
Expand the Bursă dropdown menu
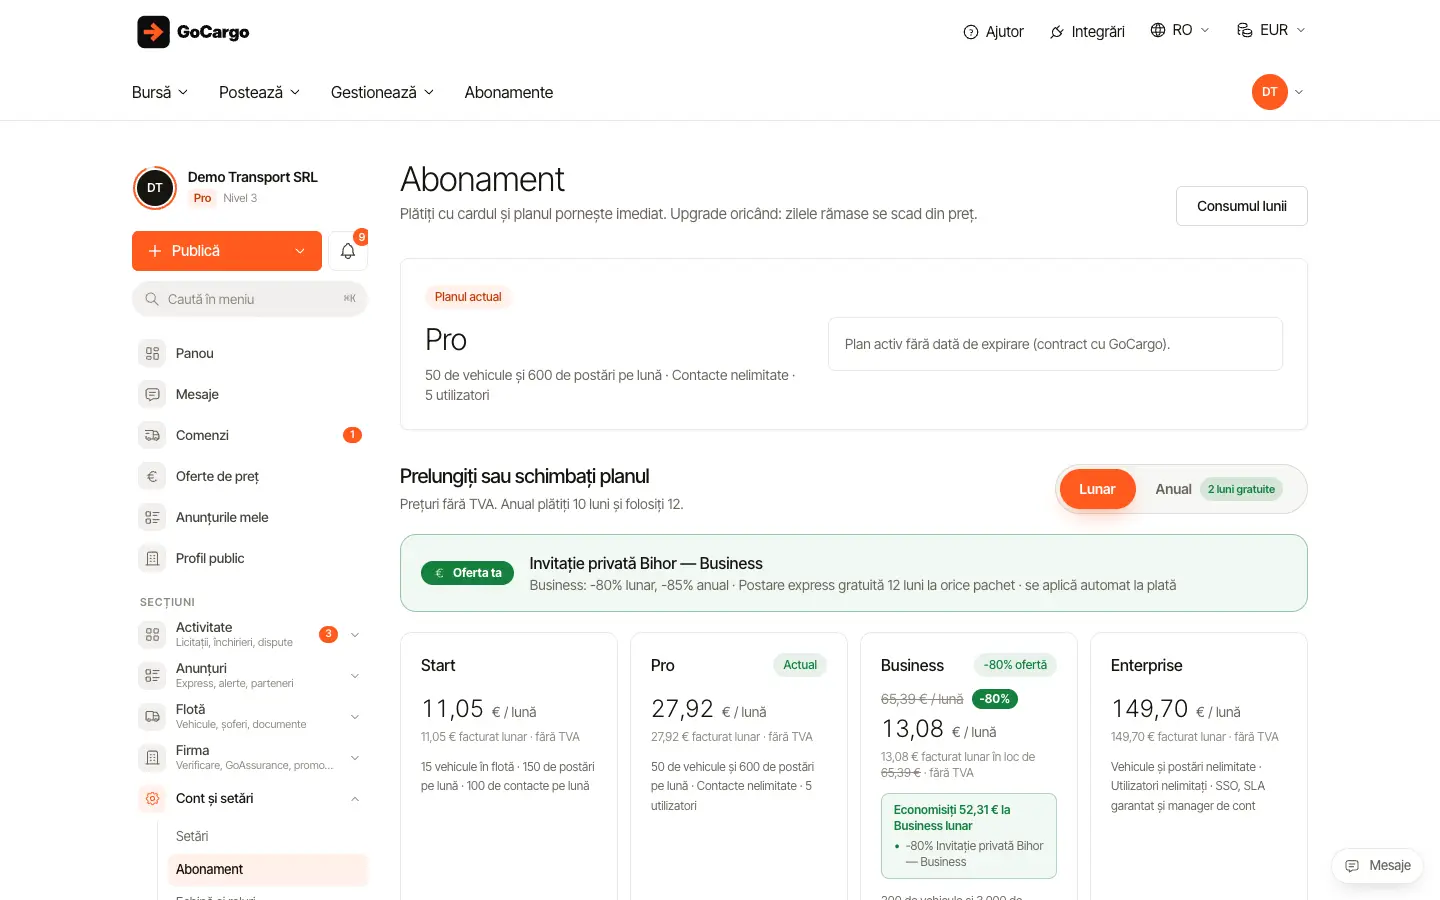[160, 92]
